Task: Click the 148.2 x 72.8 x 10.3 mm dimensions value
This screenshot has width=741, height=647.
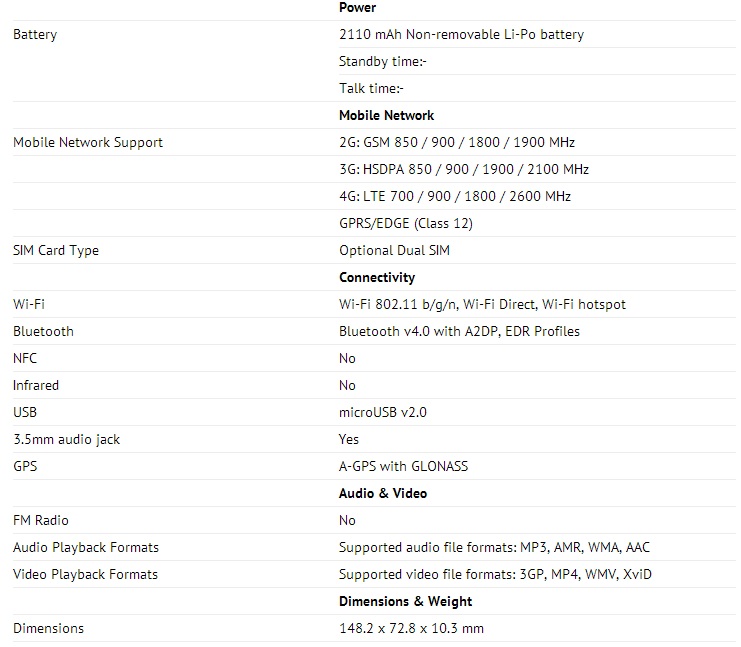Action: [411, 629]
